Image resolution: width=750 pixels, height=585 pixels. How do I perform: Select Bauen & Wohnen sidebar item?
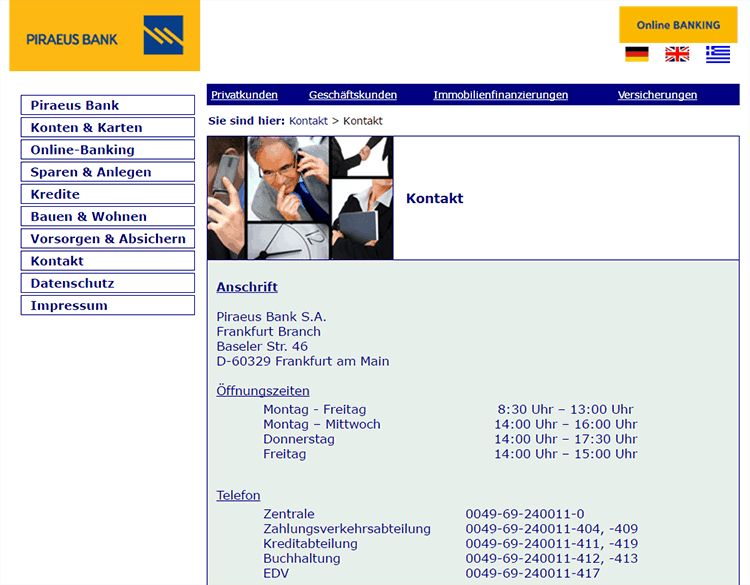pos(108,216)
